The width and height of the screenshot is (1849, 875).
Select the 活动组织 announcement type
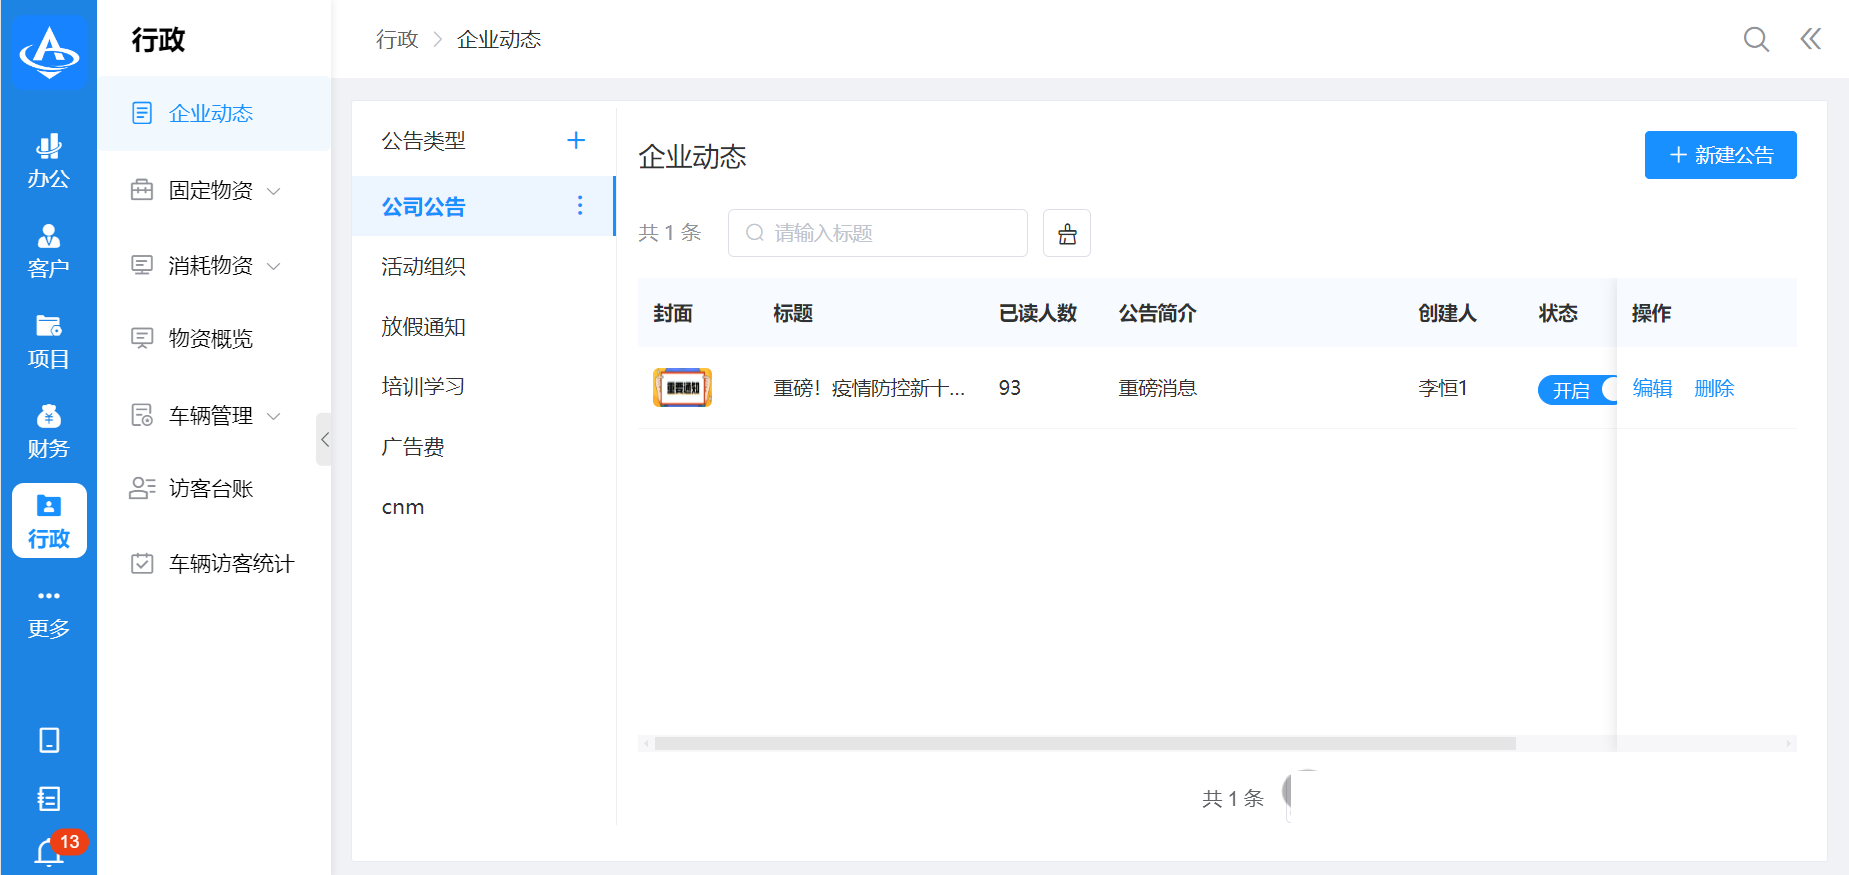[x=424, y=267]
